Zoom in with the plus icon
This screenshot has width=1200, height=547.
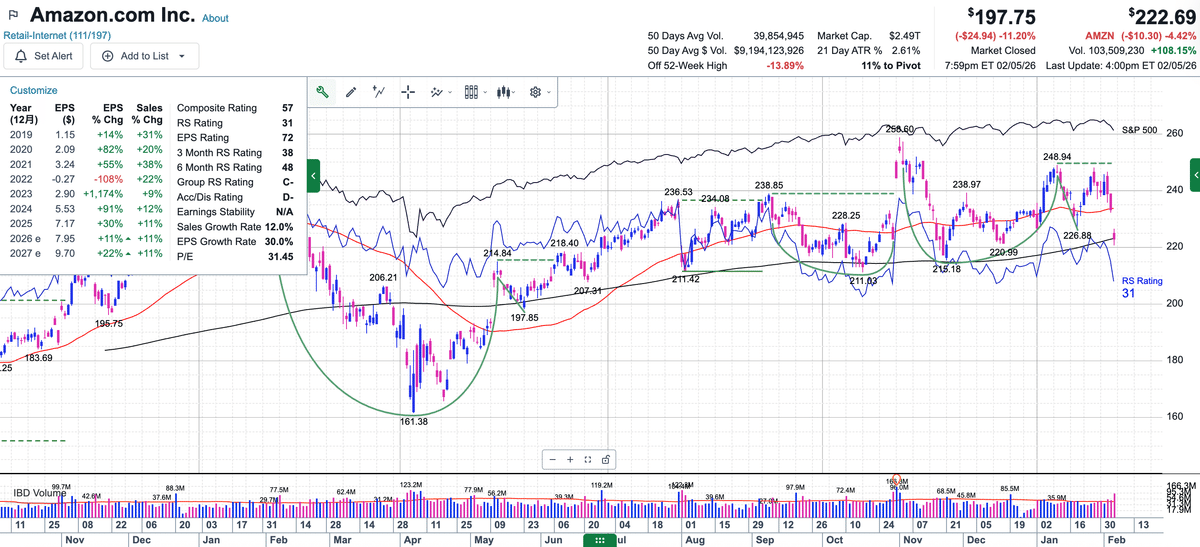click(570, 459)
